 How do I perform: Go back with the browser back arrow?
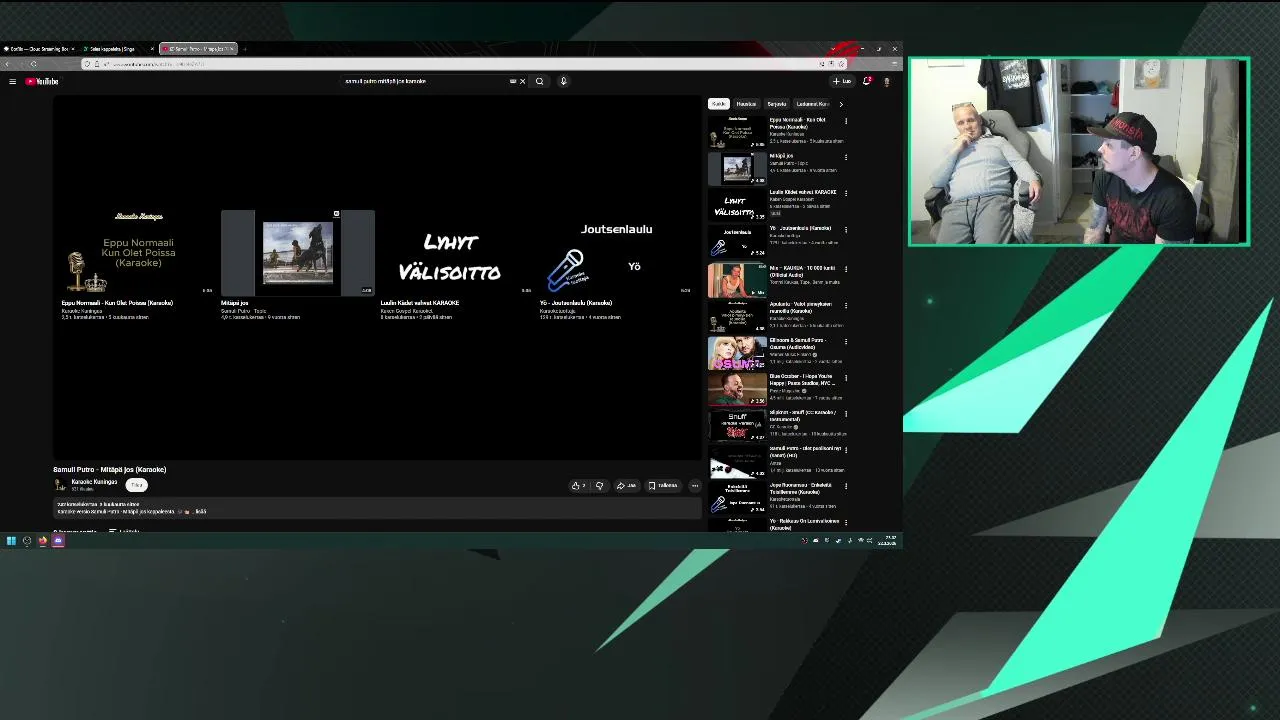tap(8, 64)
